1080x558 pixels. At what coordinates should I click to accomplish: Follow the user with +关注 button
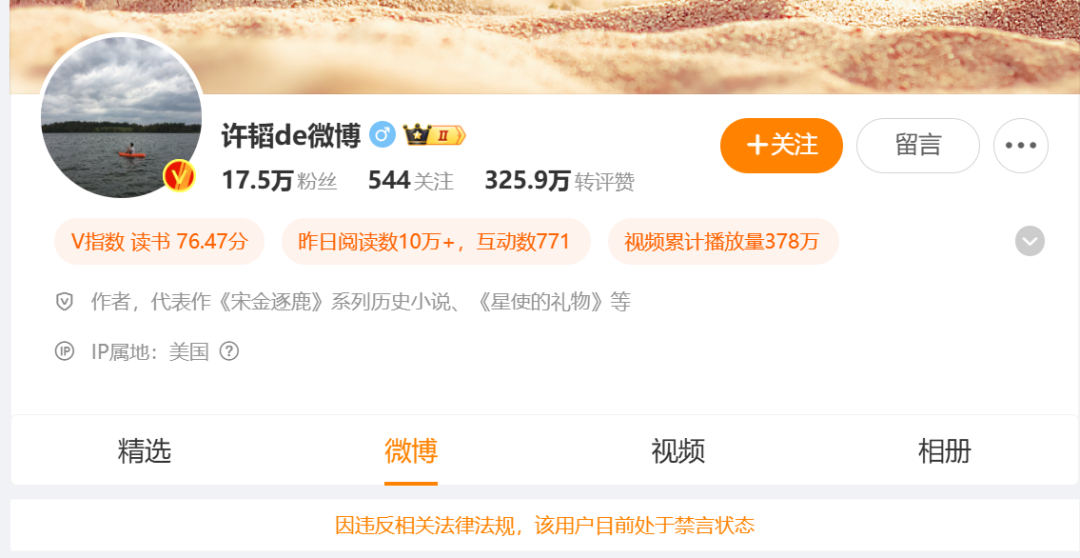coord(782,145)
